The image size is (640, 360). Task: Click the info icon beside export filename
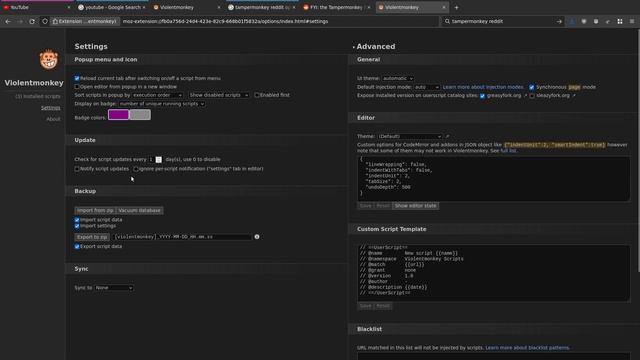[x=257, y=237]
